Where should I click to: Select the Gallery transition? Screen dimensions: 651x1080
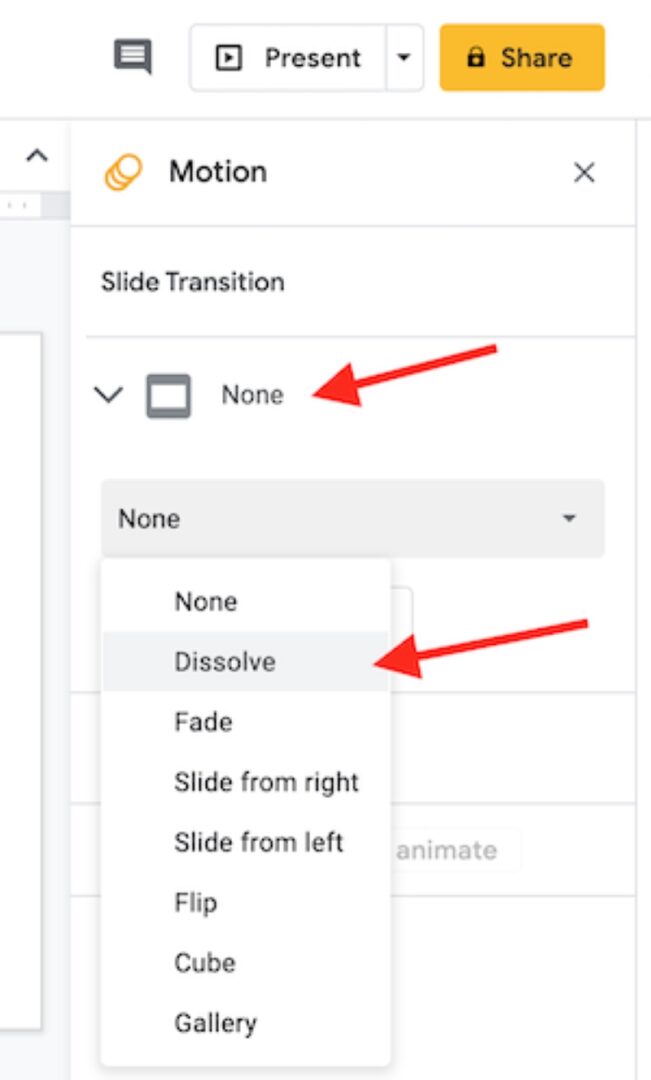215,1022
